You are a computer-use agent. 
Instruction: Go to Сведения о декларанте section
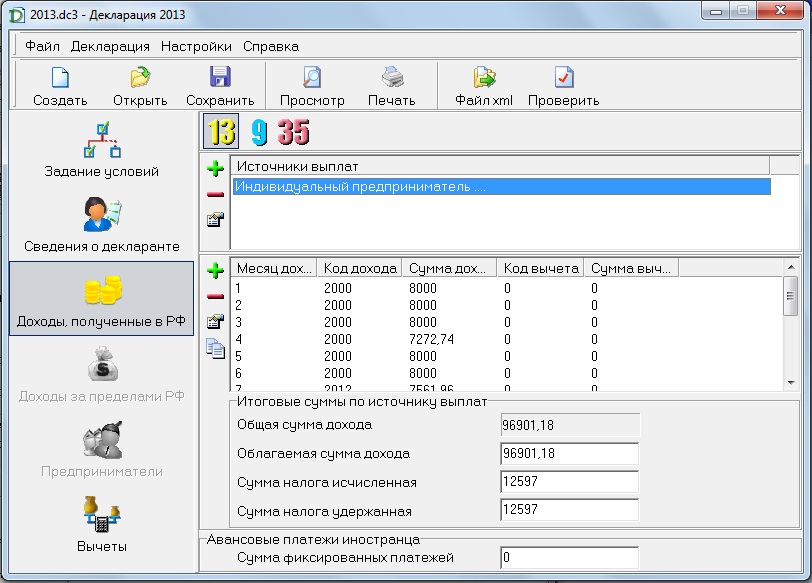[102, 225]
